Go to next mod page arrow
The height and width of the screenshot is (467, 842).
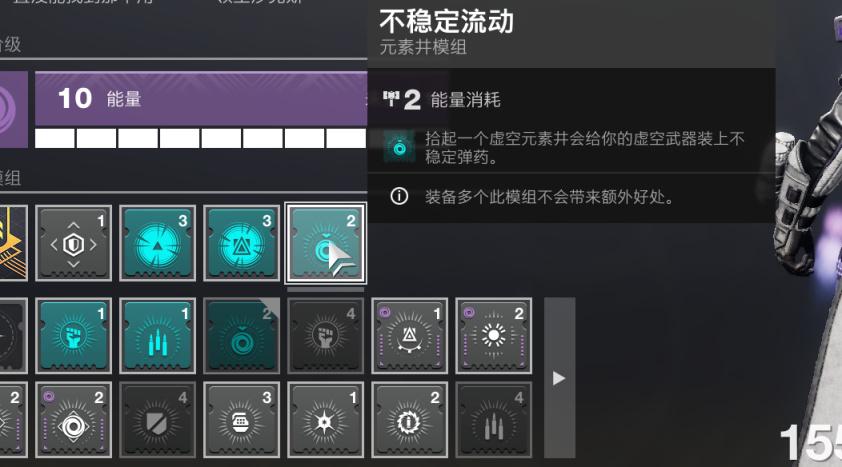click(559, 378)
